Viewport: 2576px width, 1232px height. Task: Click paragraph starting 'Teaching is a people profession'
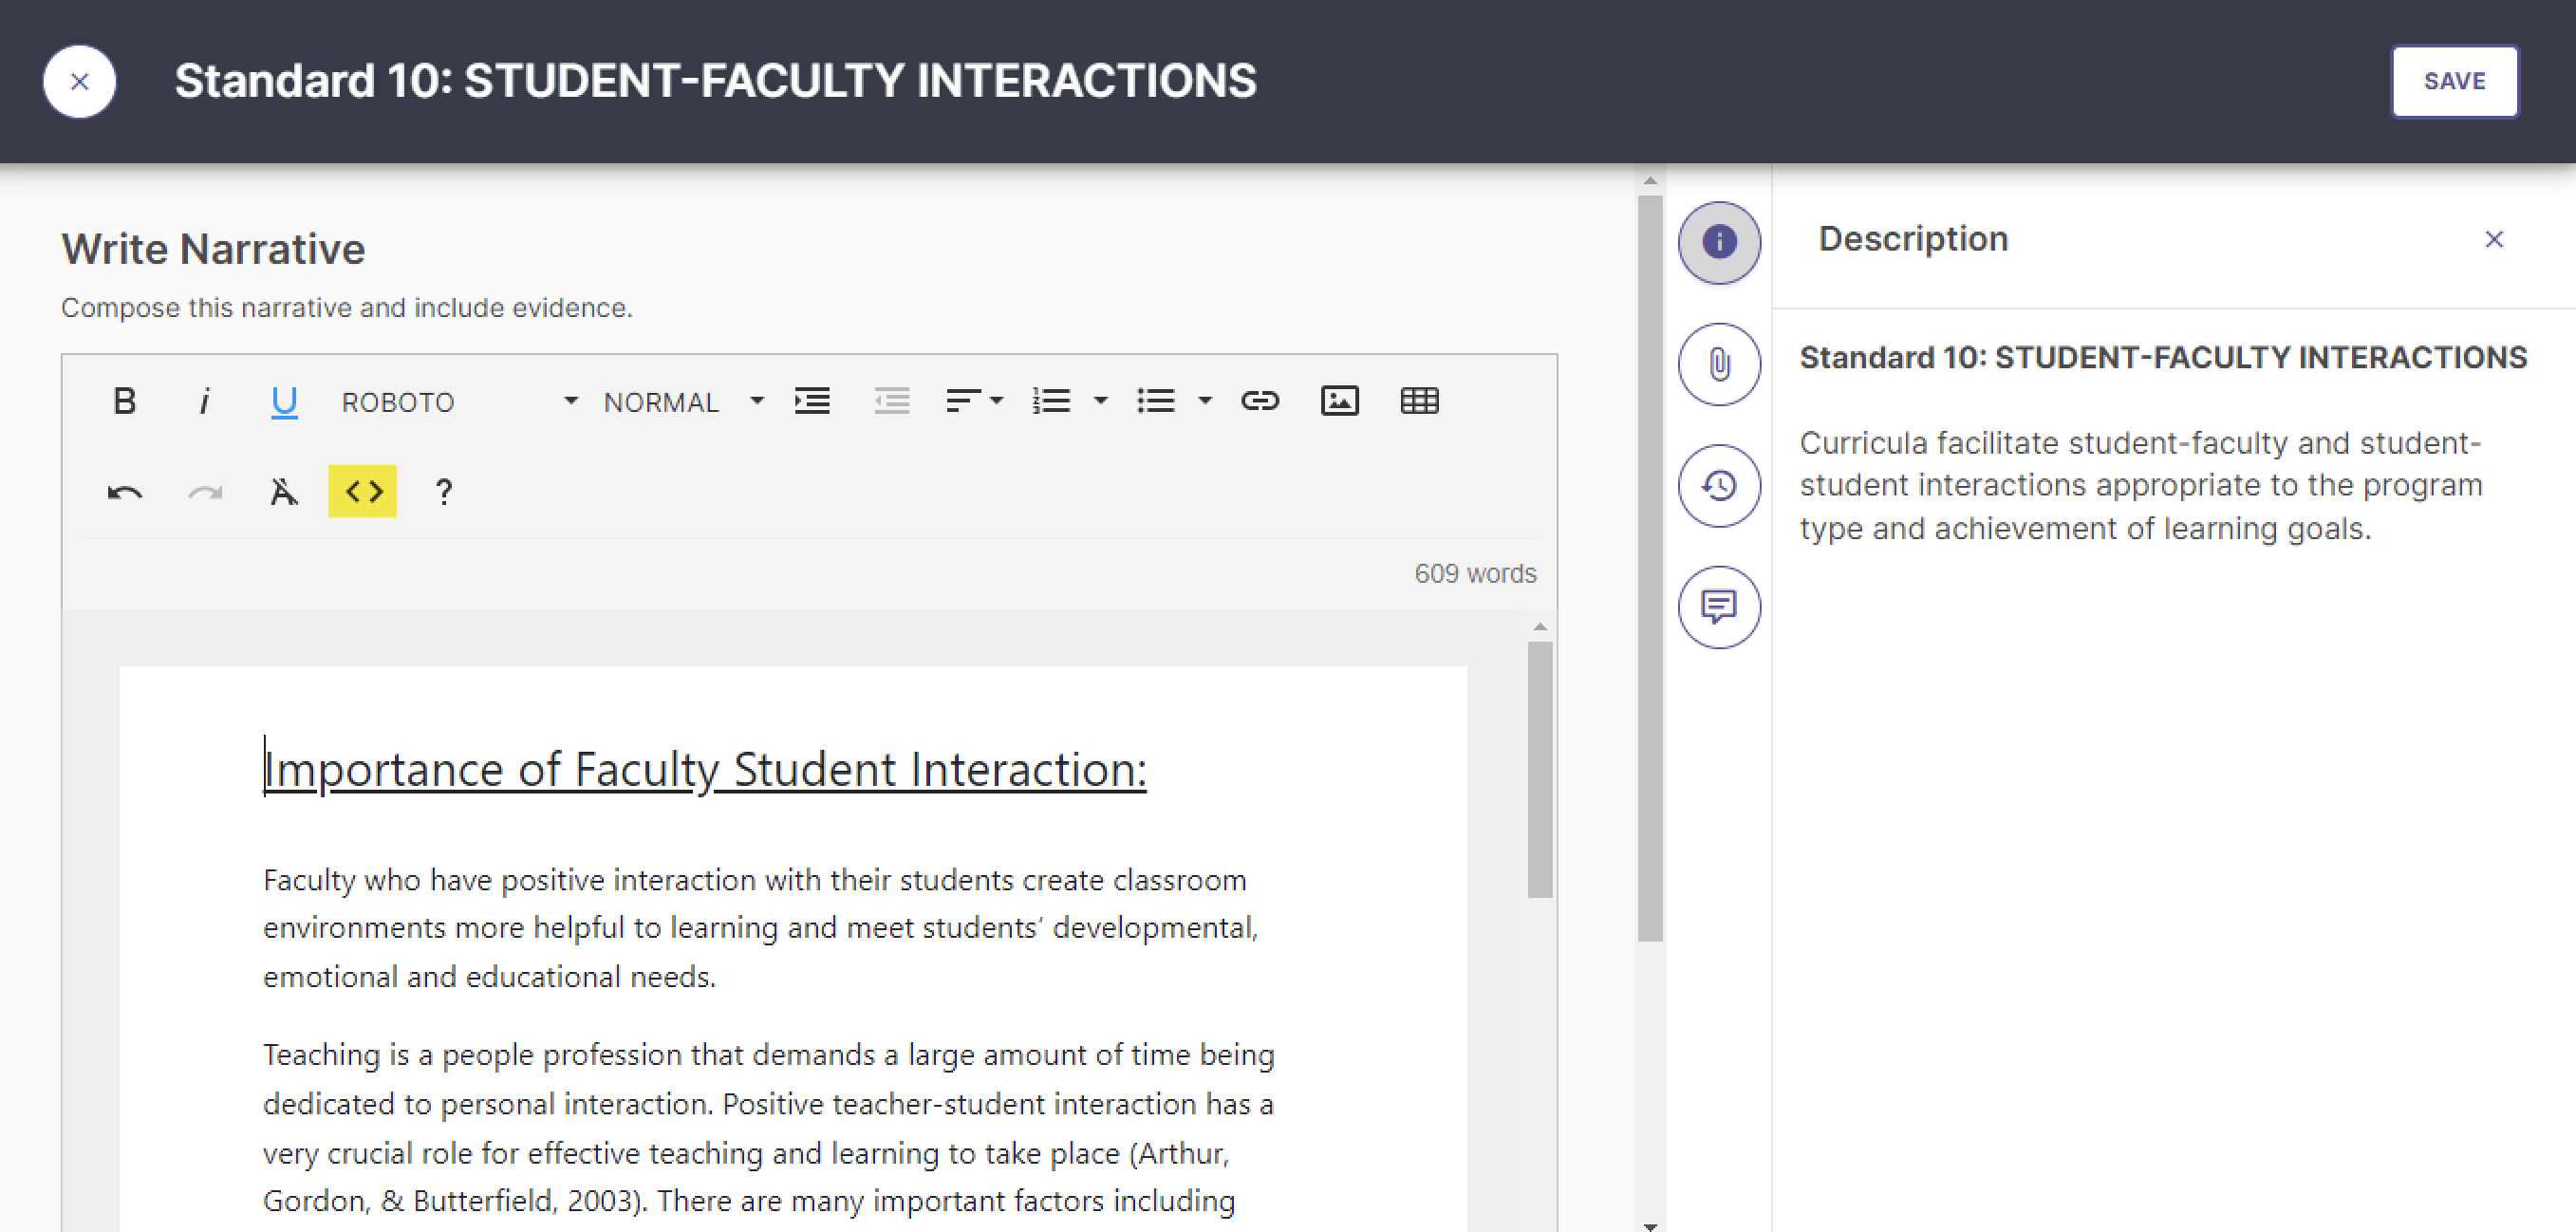(769, 1128)
